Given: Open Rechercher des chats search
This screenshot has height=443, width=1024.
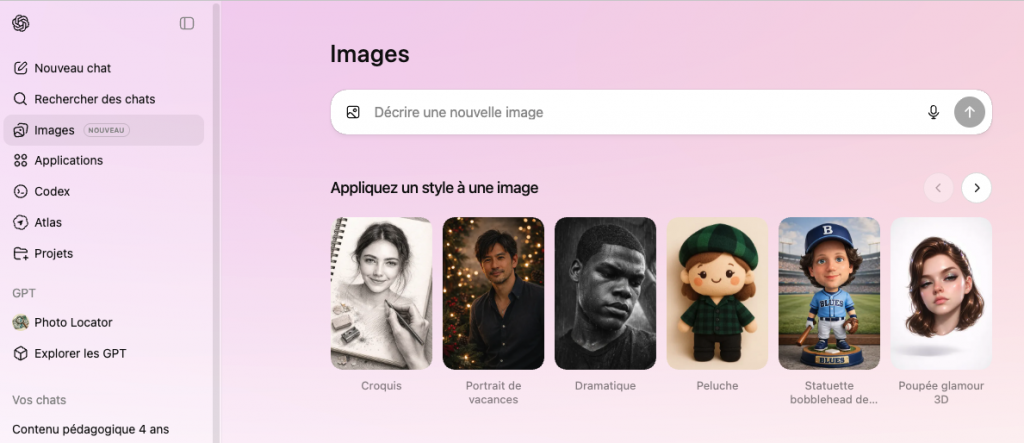Looking at the screenshot, I should [94, 99].
